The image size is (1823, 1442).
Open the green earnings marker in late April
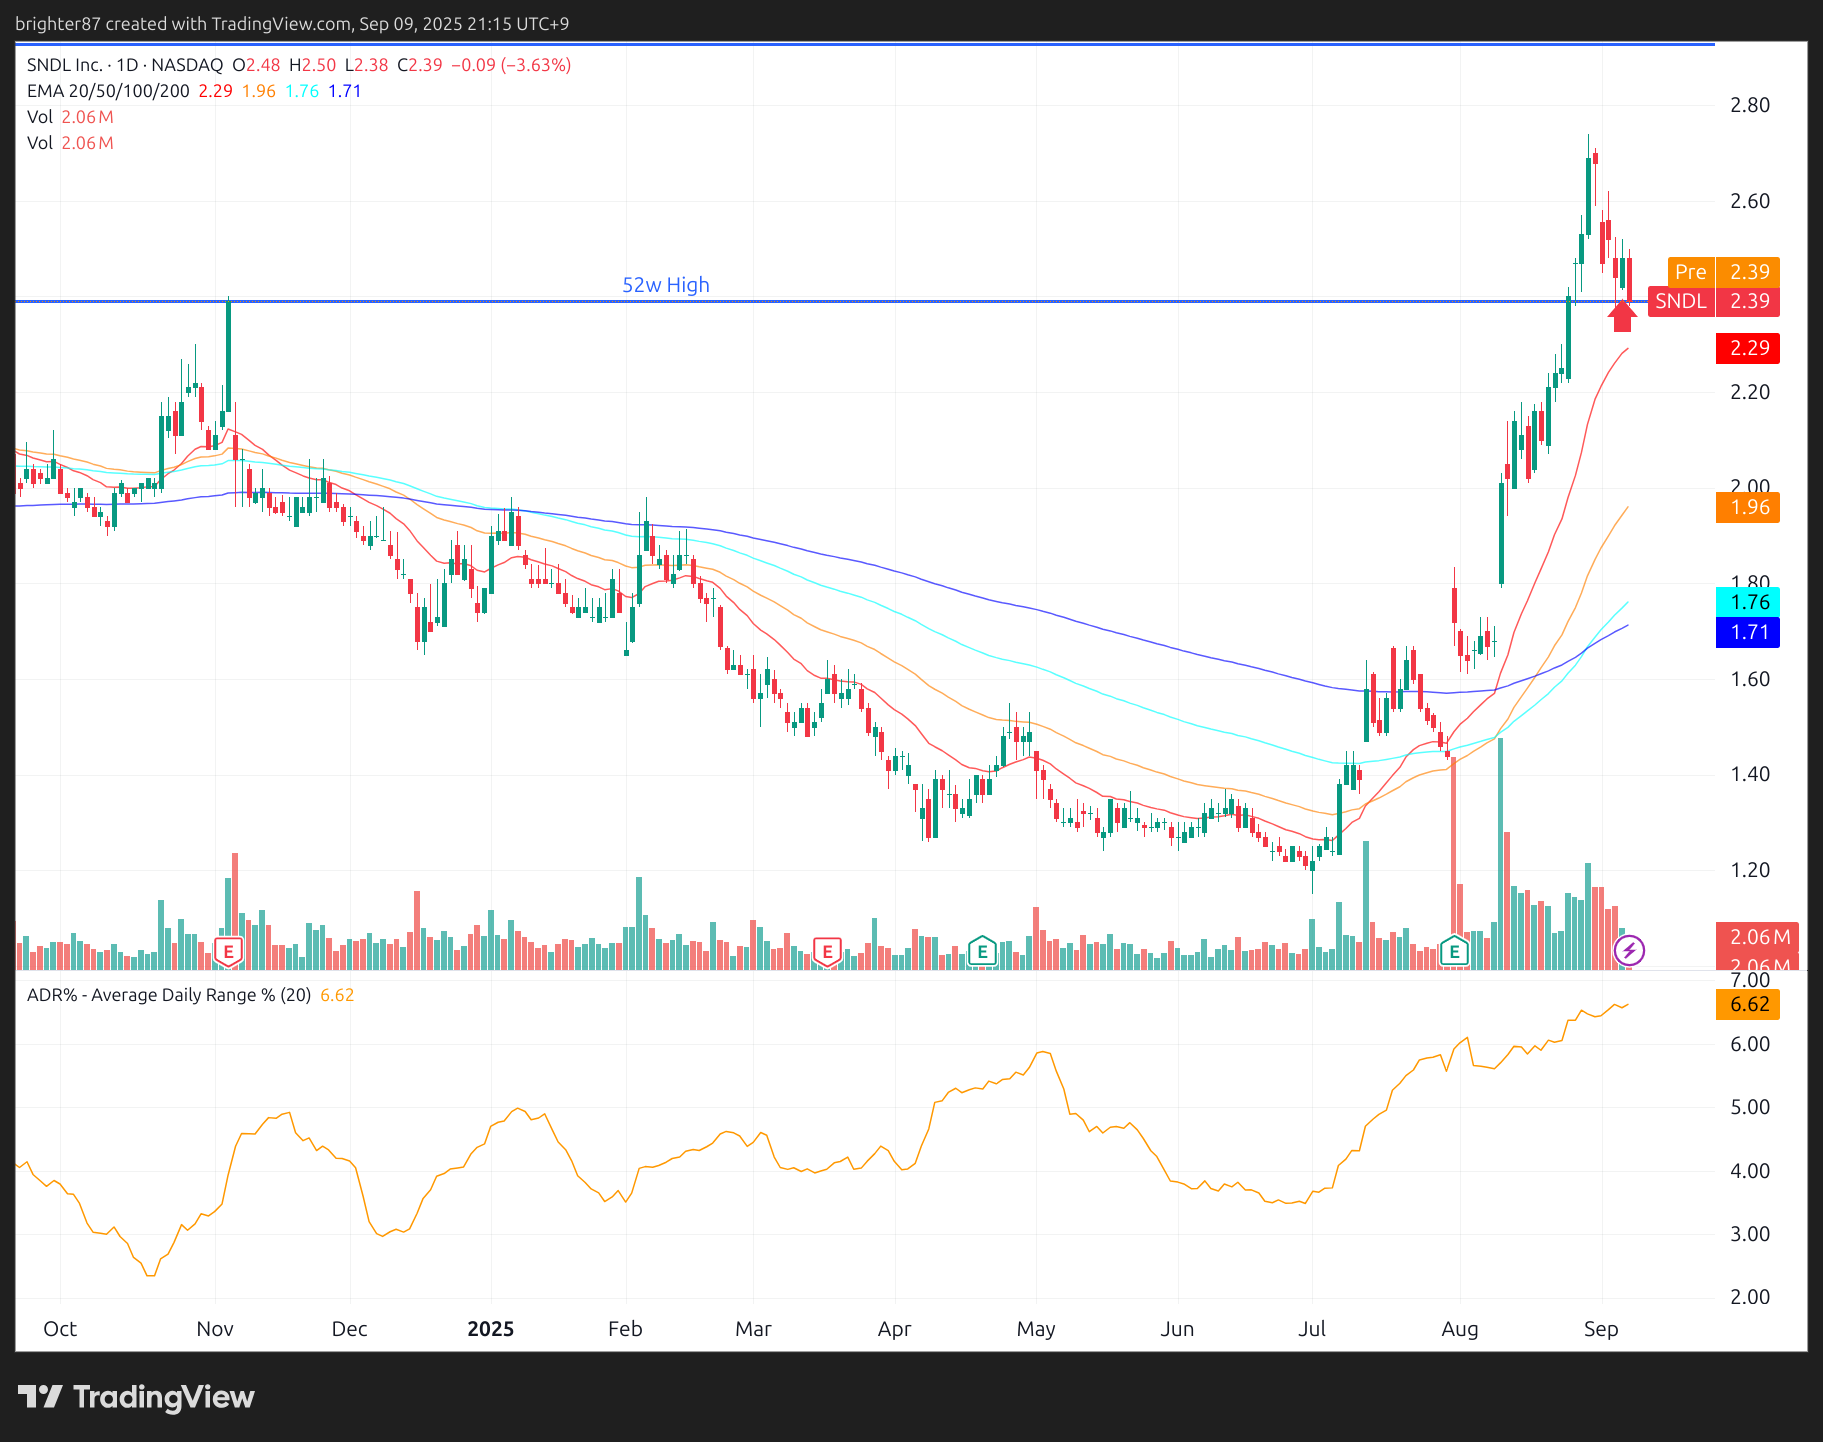[982, 951]
